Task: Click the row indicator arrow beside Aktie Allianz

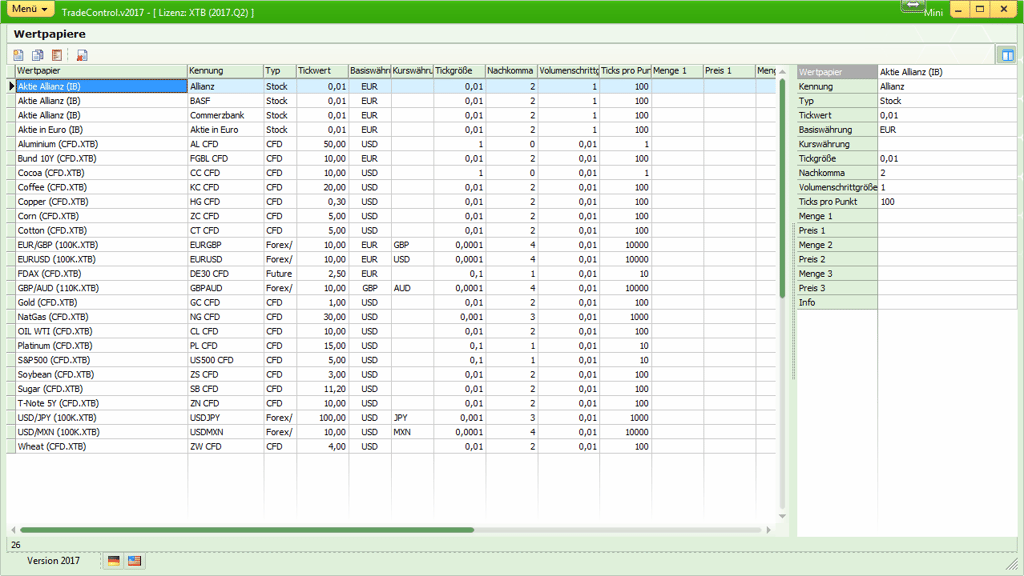Action: click(11, 86)
